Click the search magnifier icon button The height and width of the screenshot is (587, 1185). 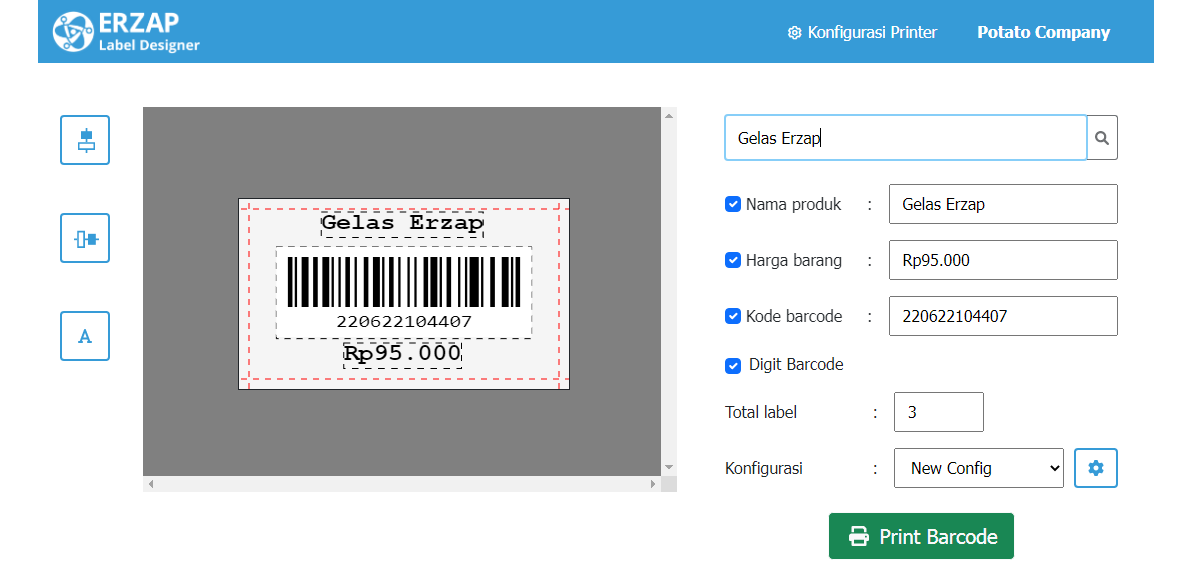(x=1102, y=137)
